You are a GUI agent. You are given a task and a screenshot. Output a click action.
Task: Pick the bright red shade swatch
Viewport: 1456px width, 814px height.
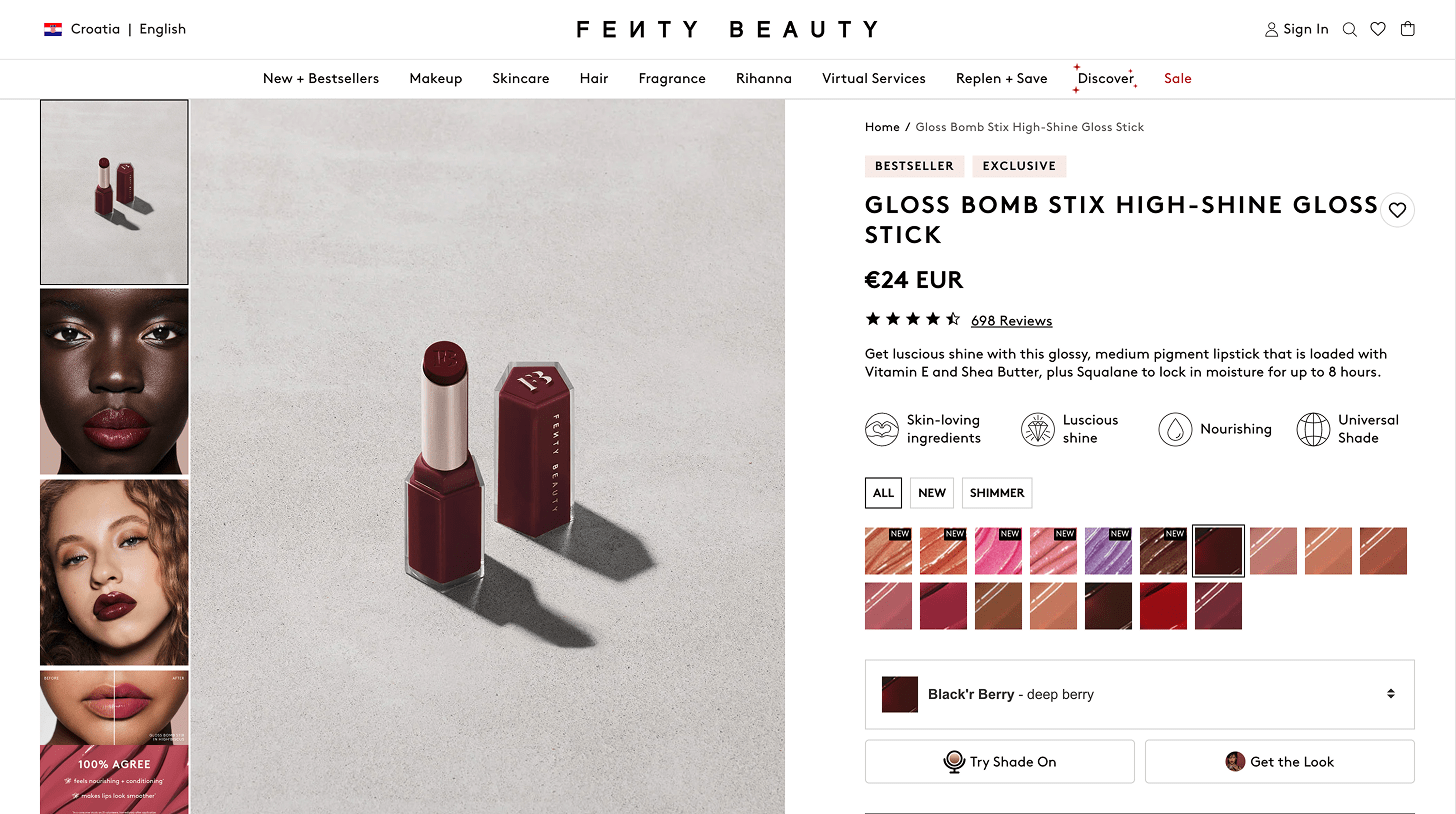(1163, 606)
